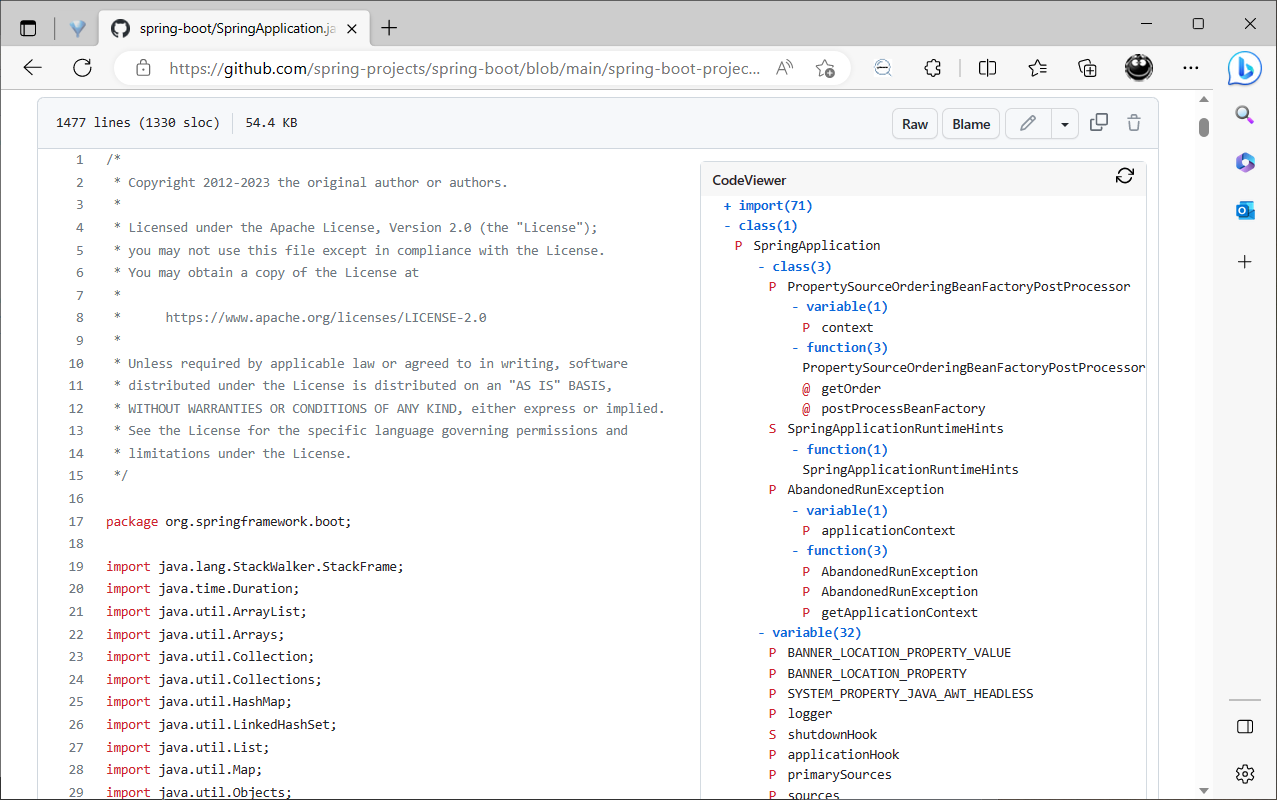Open sidebar settings gear
Viewport: 1280px width, 800px height.
click(1245, 774)
